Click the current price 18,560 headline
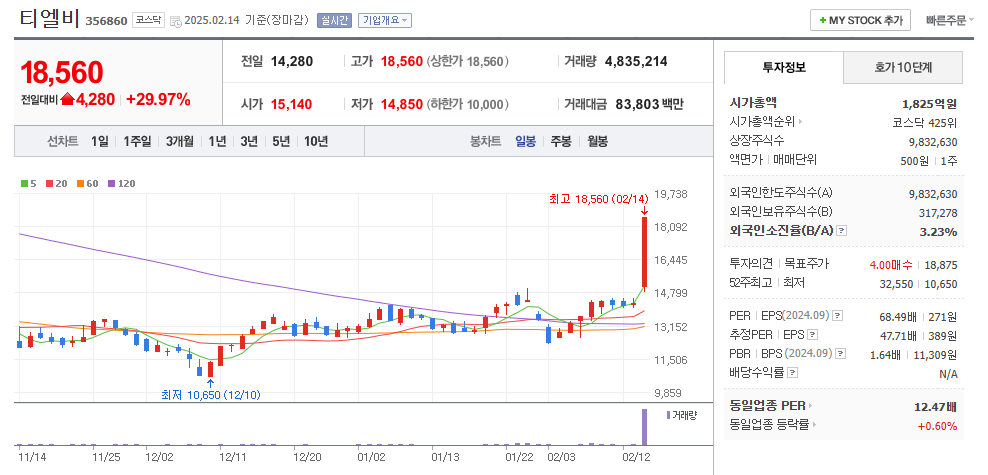 pyautogui.click(x=62, y=73)
